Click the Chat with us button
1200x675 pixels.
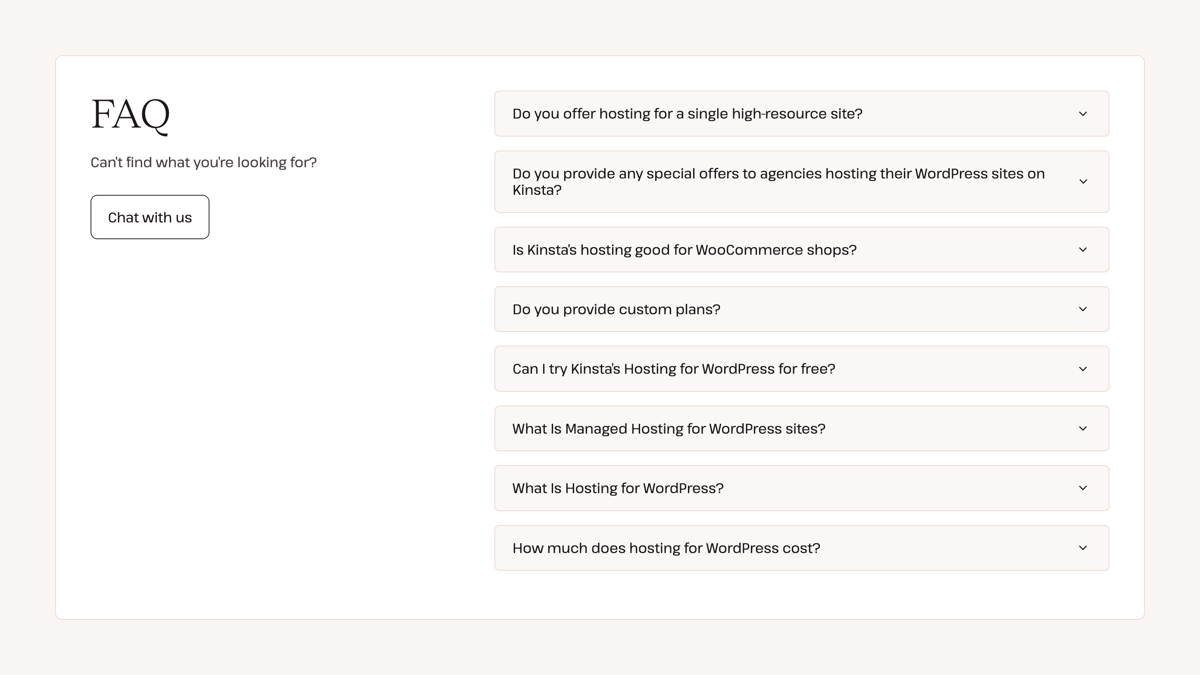point(149,216)
